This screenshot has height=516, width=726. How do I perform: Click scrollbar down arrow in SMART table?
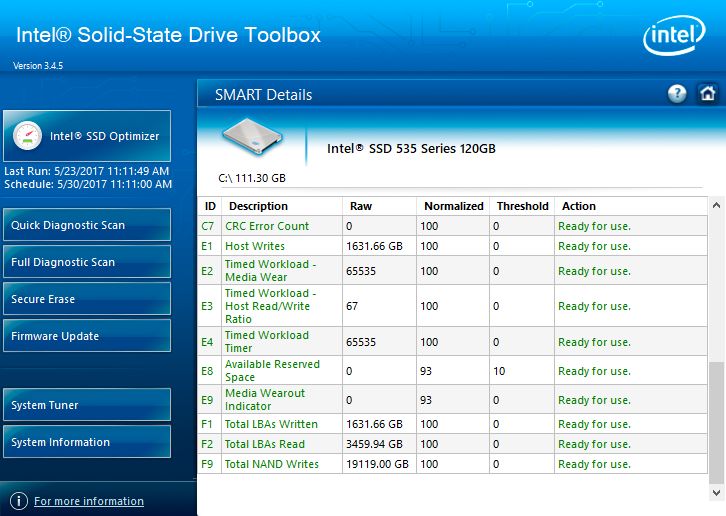pos(716,492)
